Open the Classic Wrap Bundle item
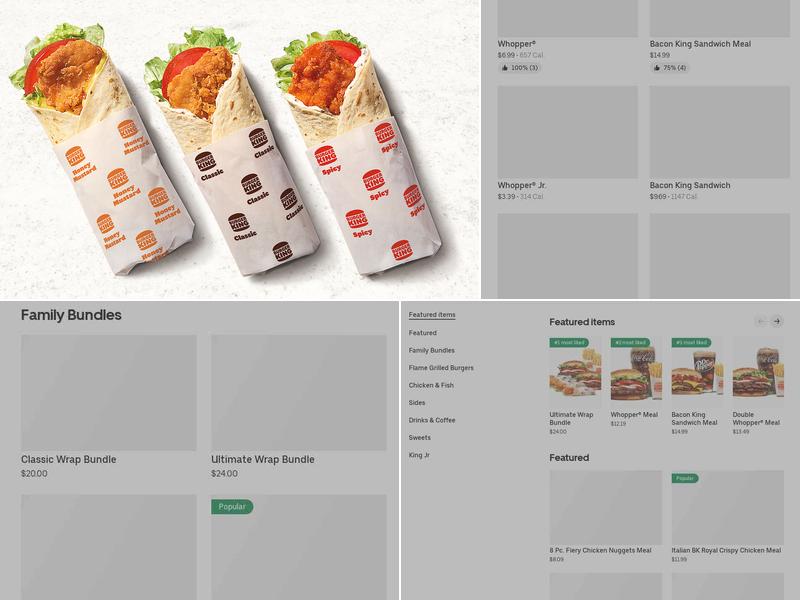Image resolution: width=800 pixels, height=600 pixels. click(x=109, y=407)
